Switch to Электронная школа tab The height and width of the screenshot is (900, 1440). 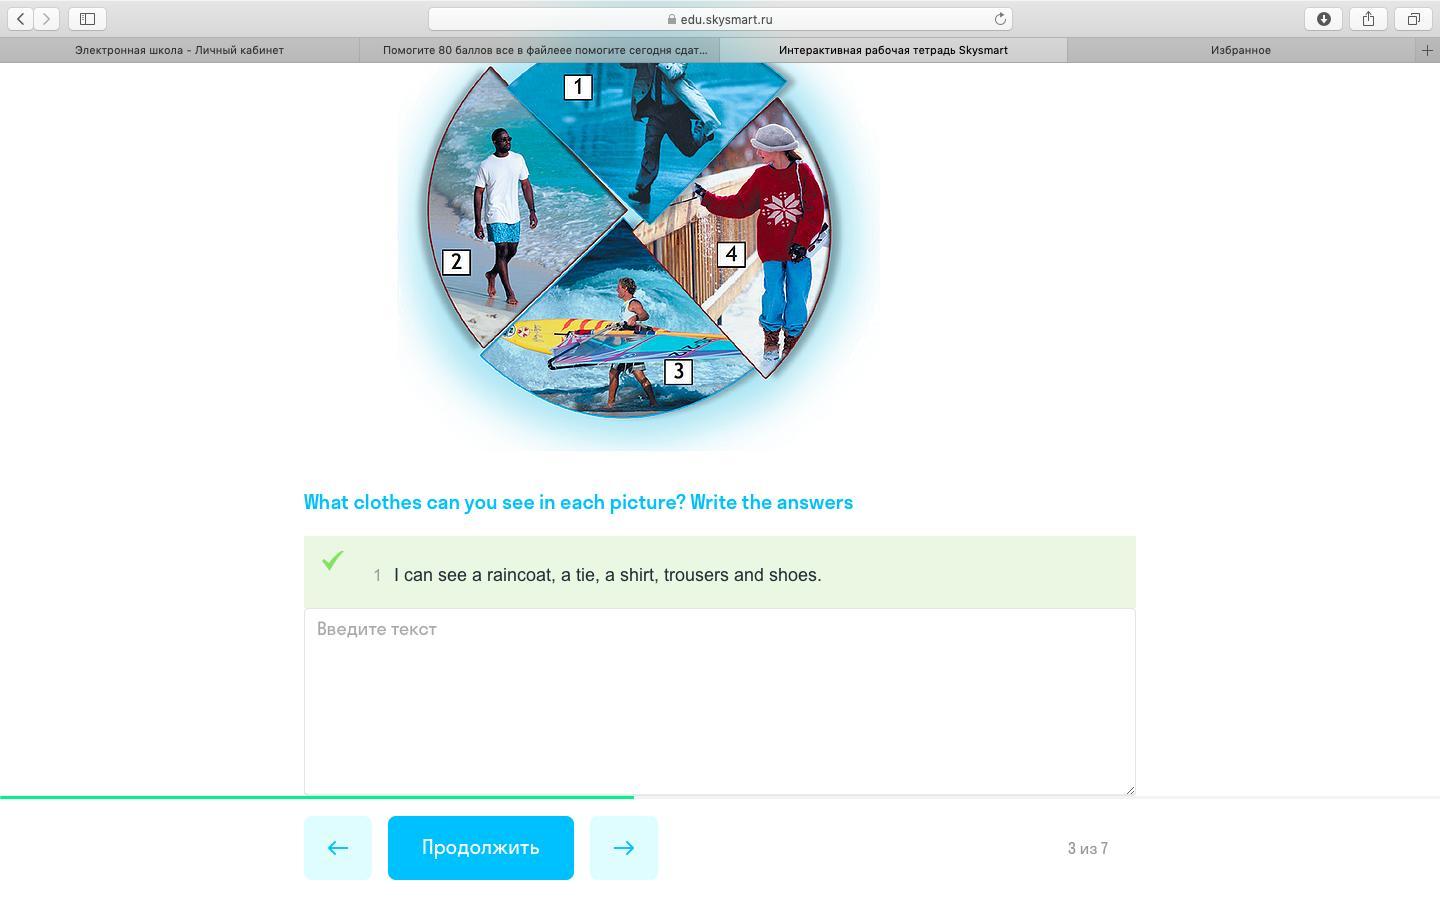180,50
